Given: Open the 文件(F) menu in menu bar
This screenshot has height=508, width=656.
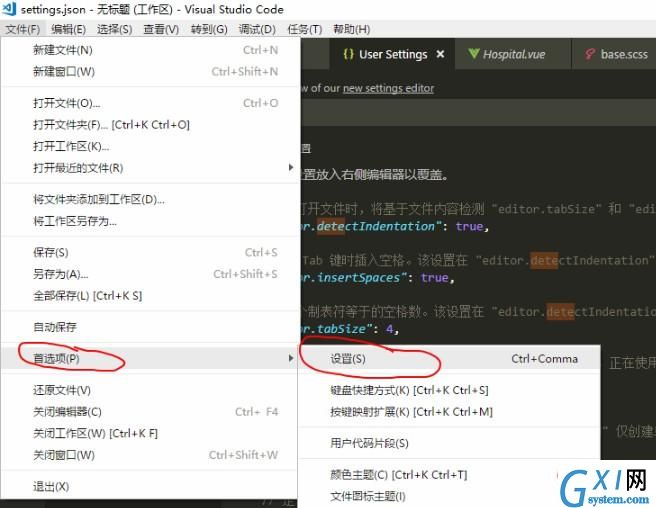Looking at the screenshot, I should point(23,29).
